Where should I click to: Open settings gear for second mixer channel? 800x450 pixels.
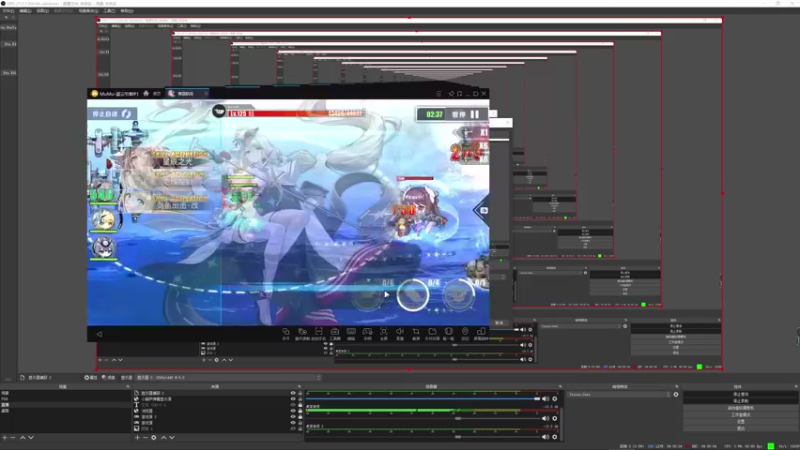(555, 418)
